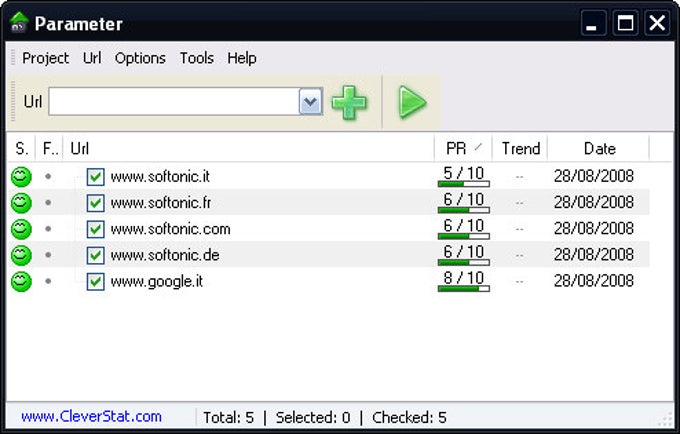The height and width of the screenshot is (434, 680).
Task: Click the 6 / 10 PageRank bar for softonic.fr
Action: (464, 210)
